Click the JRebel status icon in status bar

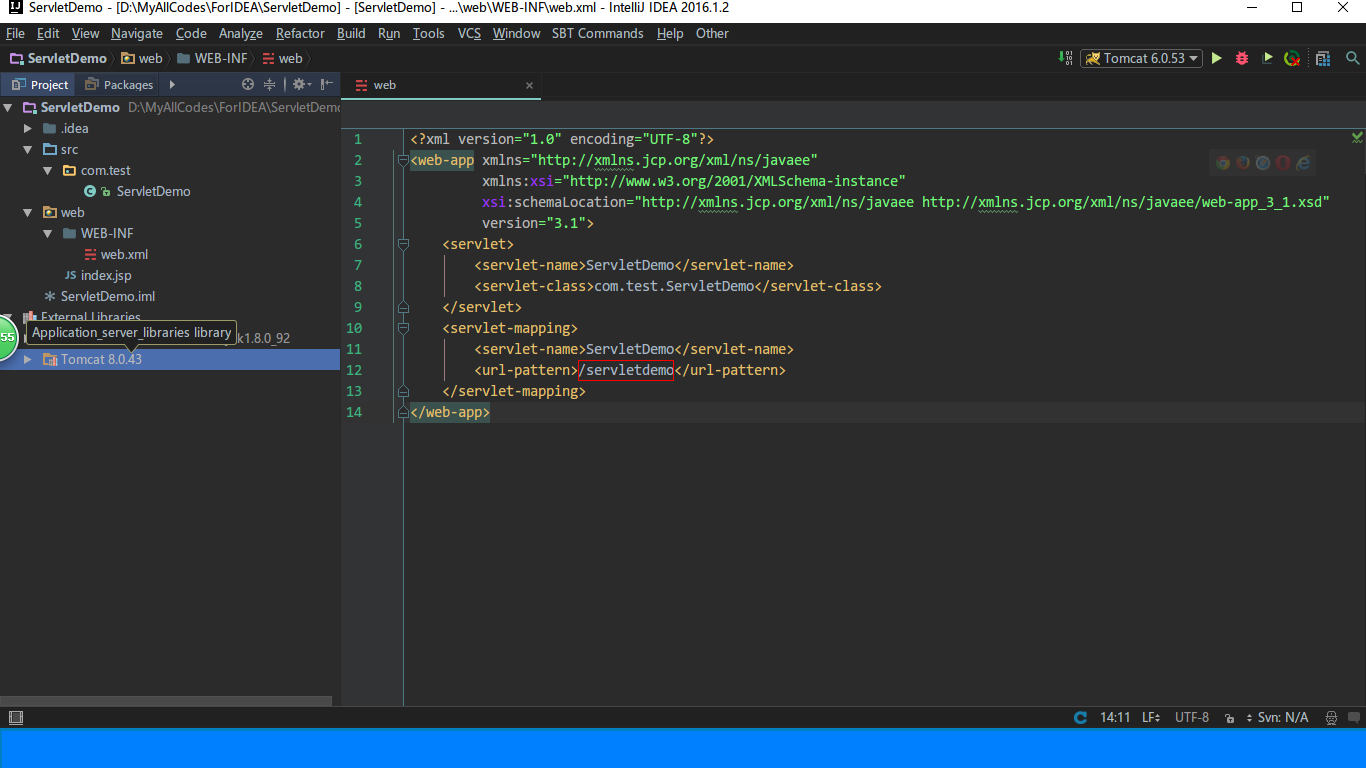coord(1080,717)
